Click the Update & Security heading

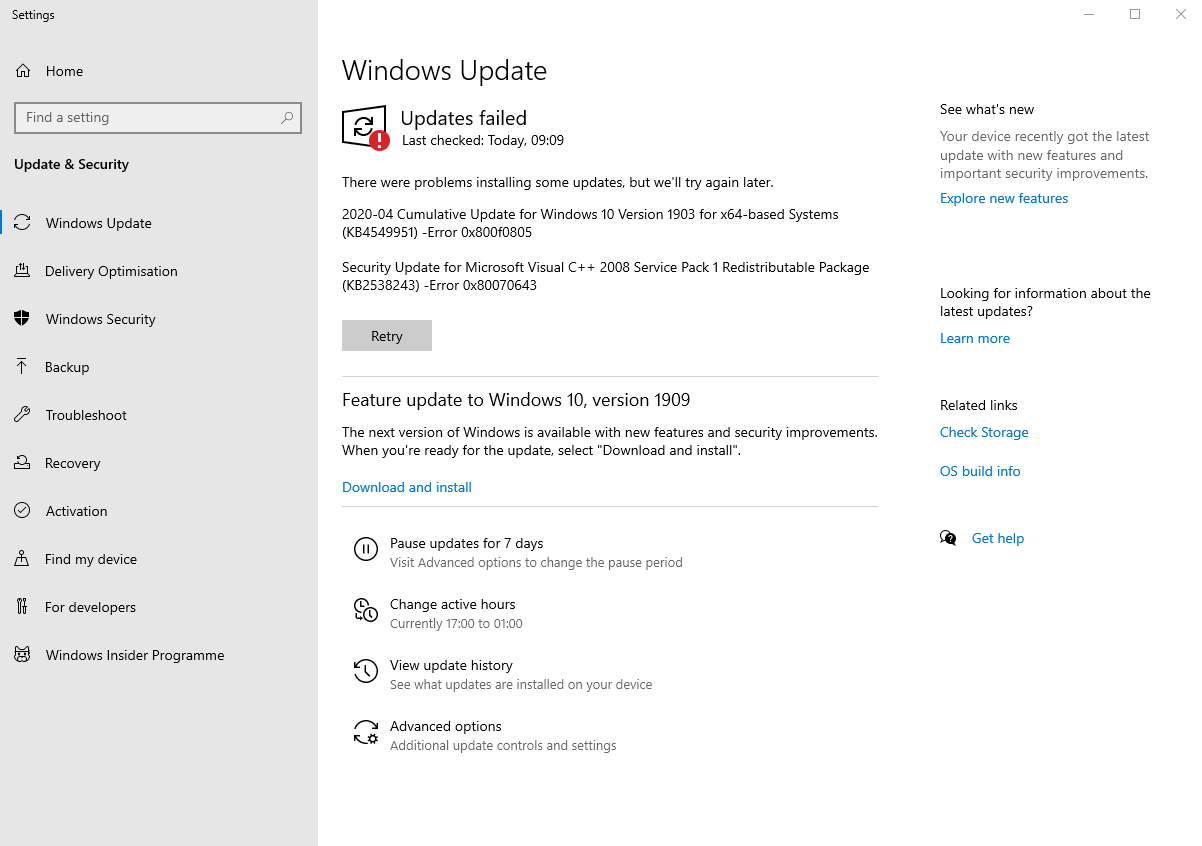[x=71, y=164]
